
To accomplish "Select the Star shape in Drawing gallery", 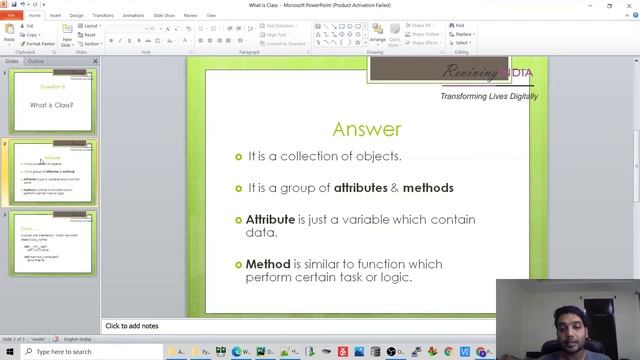I will click(x=358, y=42).
